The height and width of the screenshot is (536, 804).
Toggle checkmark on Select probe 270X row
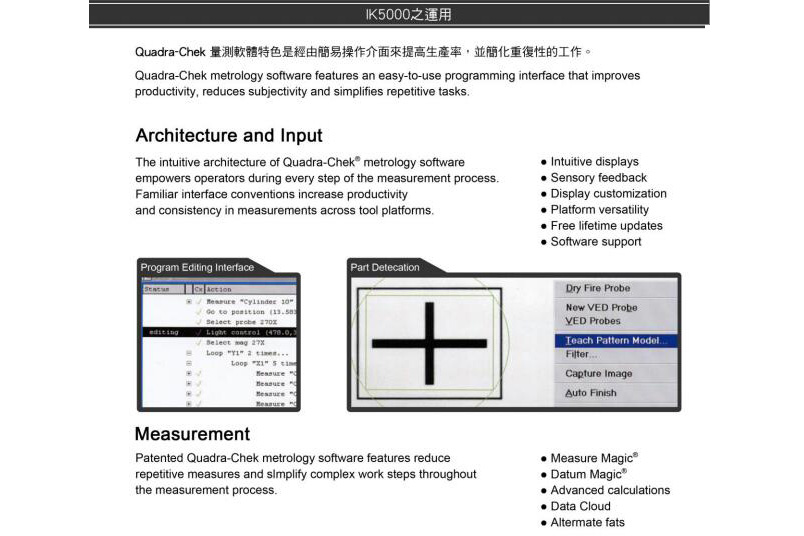click(199, 322)
